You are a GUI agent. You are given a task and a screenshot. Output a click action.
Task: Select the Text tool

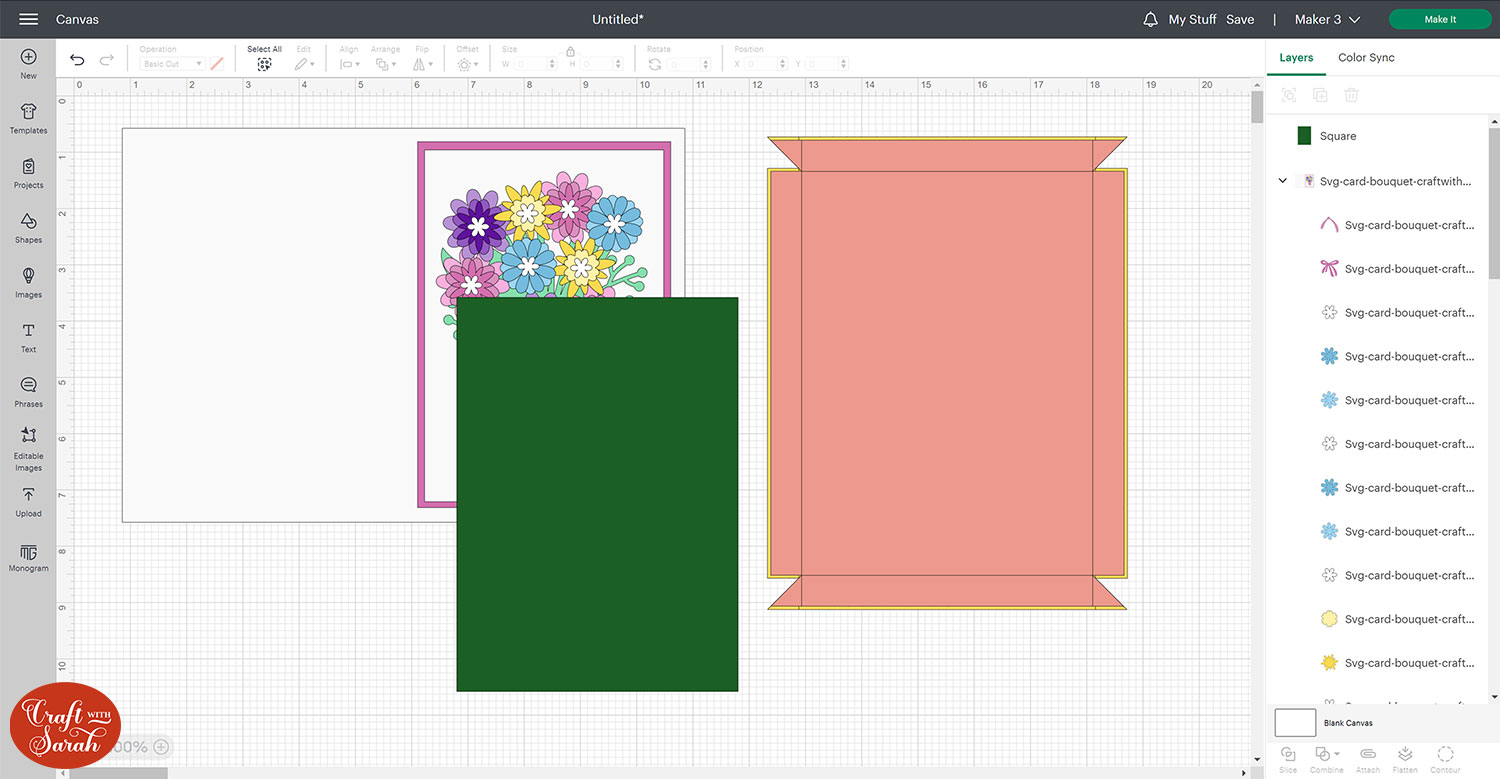tap(28, 332)
